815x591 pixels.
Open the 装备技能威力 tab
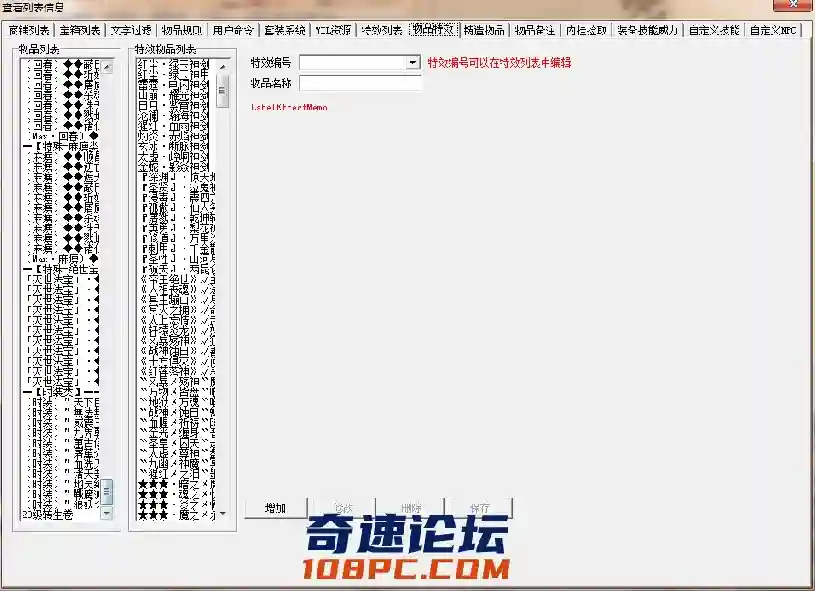[x=648, y=30]
